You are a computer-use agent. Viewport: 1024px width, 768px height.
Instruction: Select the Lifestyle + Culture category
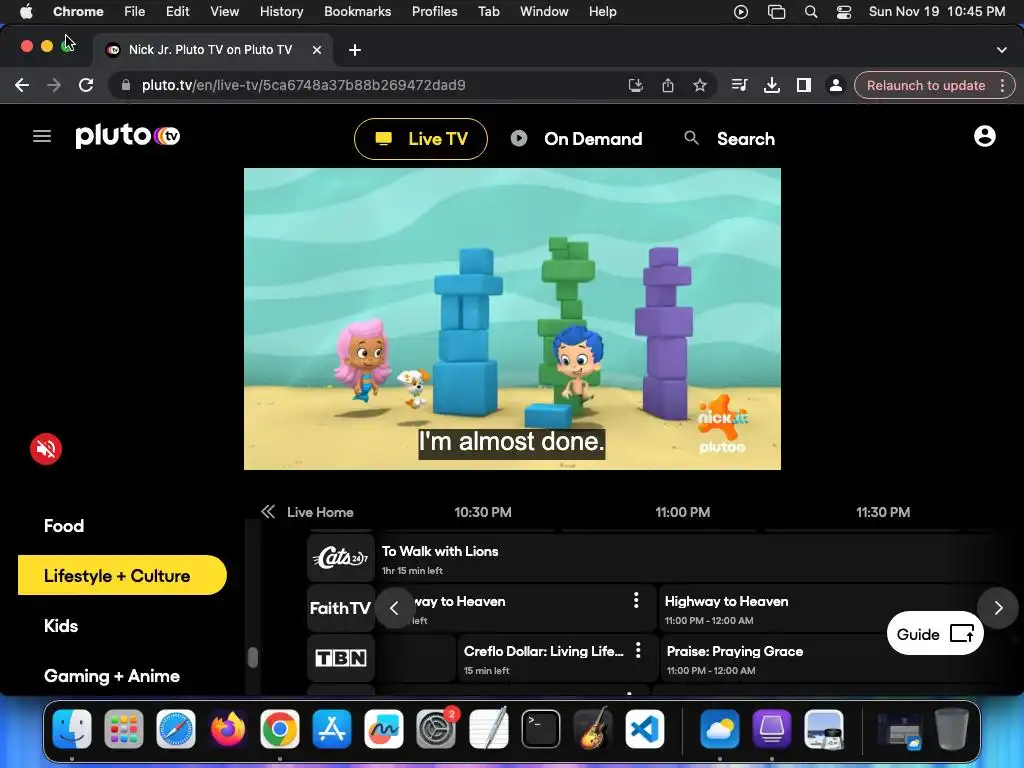(x=122, y=575)
